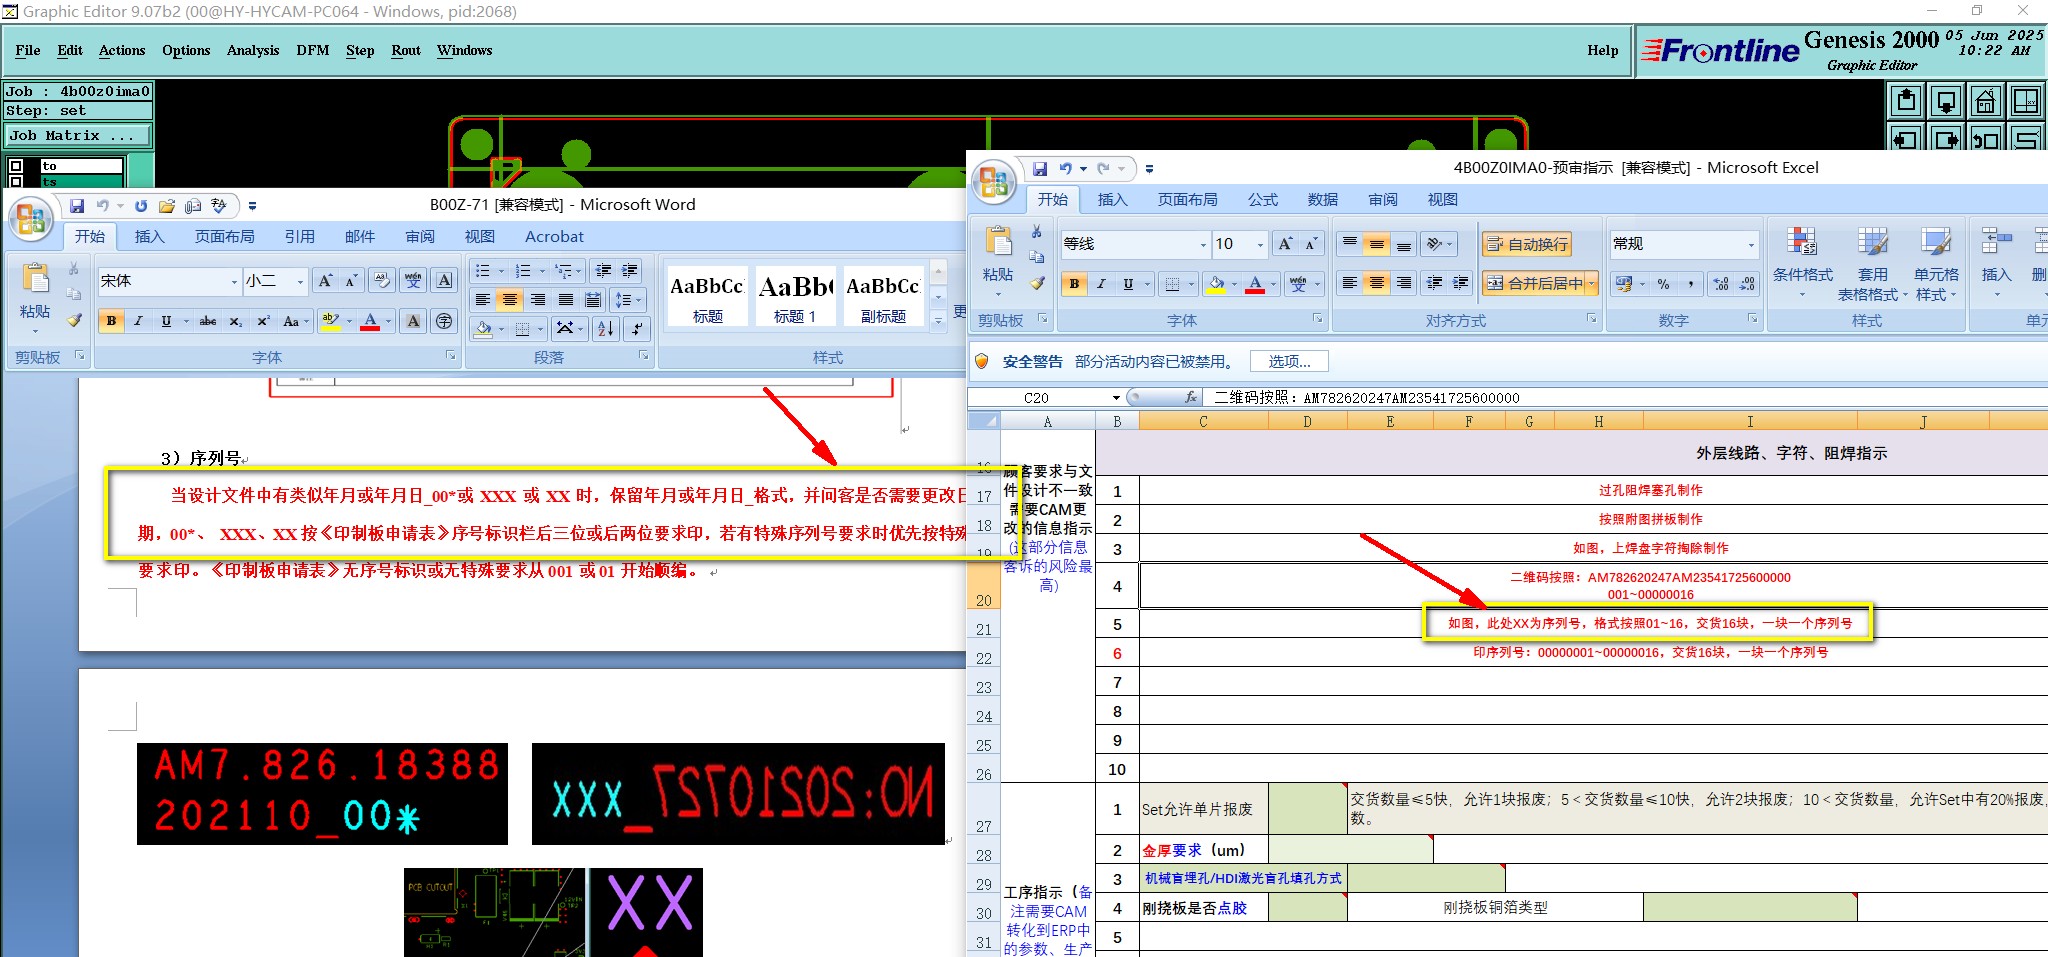Image resolution: width=2048 pixels, height=957 pixels.
Task: Apply subscript in Word
Action: point(235,321)
